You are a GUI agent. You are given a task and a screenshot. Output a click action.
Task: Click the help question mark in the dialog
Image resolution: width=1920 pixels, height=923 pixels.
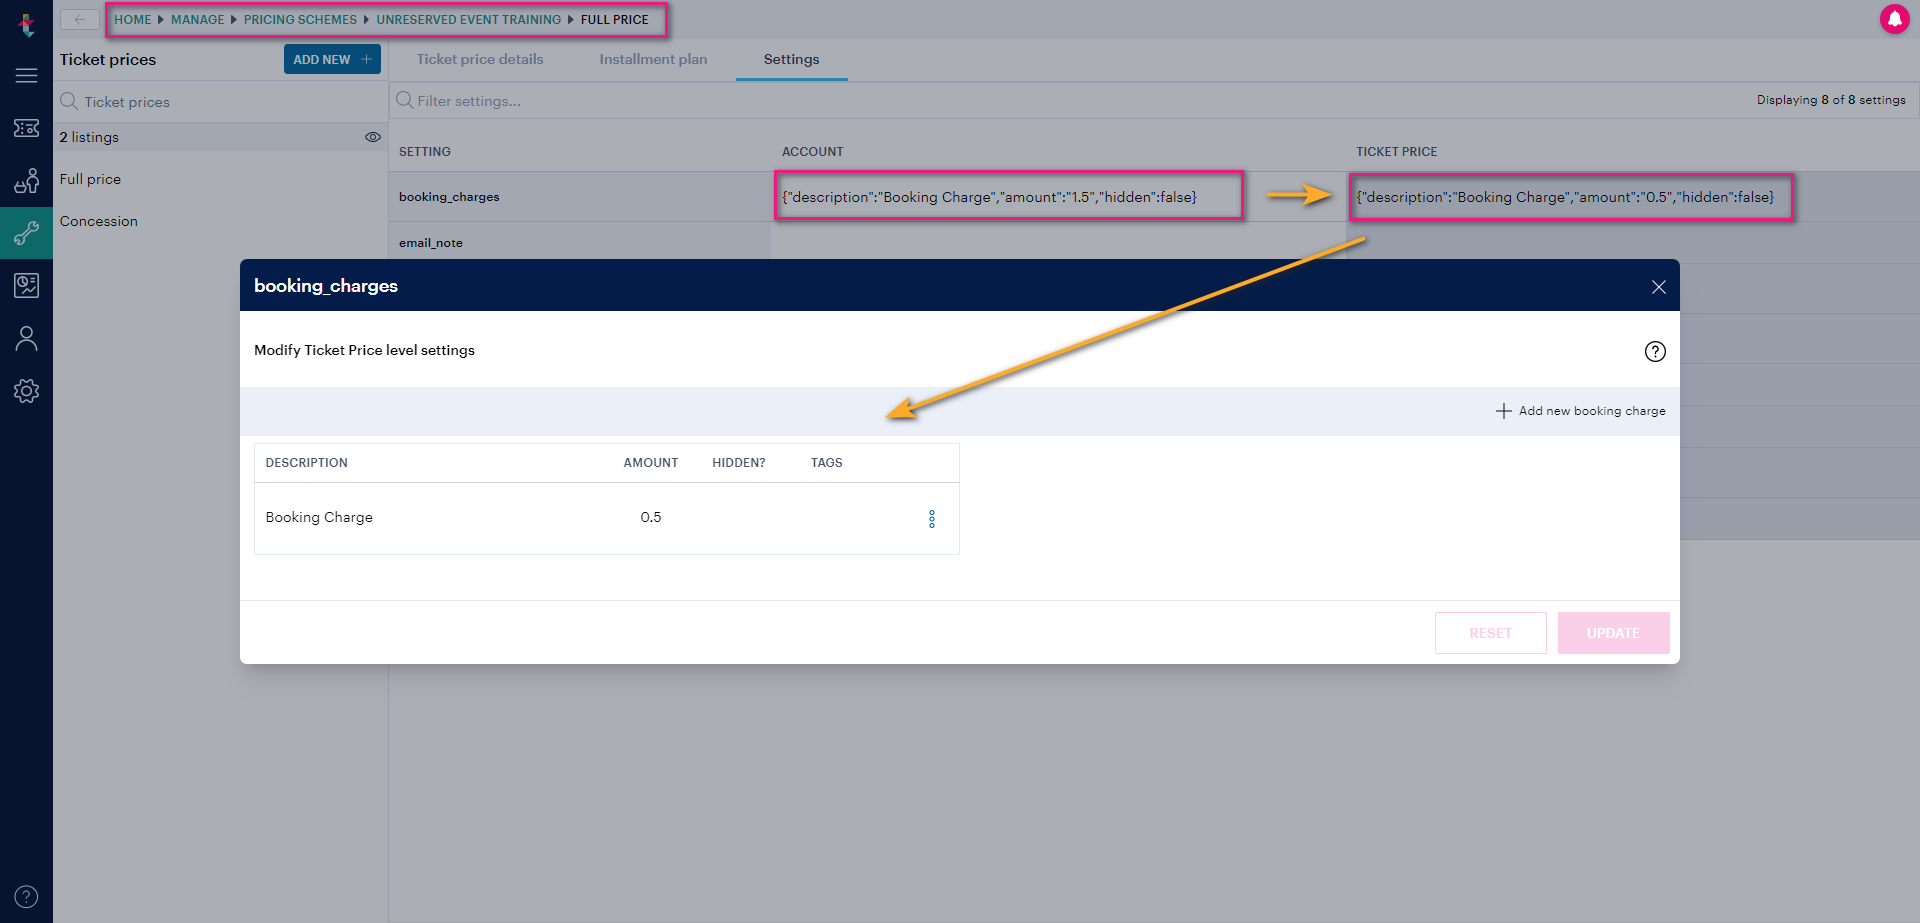click(x=1655, y=351)
